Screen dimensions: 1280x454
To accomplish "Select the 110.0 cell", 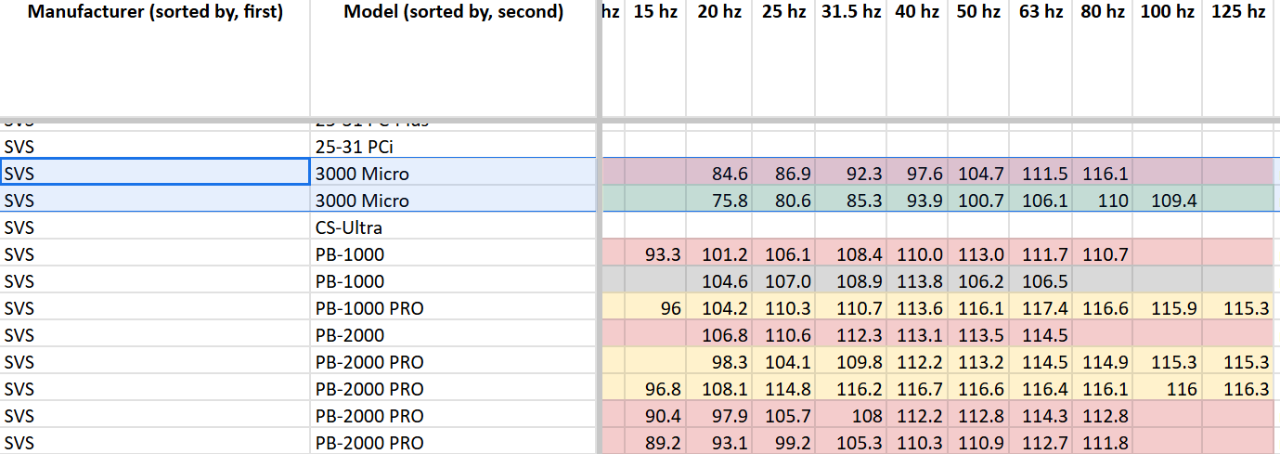I will point(917,254).
